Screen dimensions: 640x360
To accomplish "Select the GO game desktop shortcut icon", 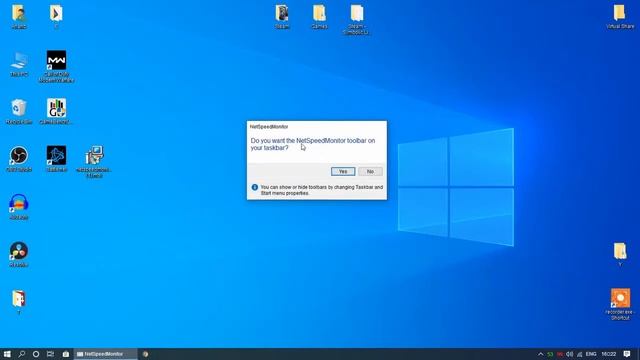I will (56, 109).
